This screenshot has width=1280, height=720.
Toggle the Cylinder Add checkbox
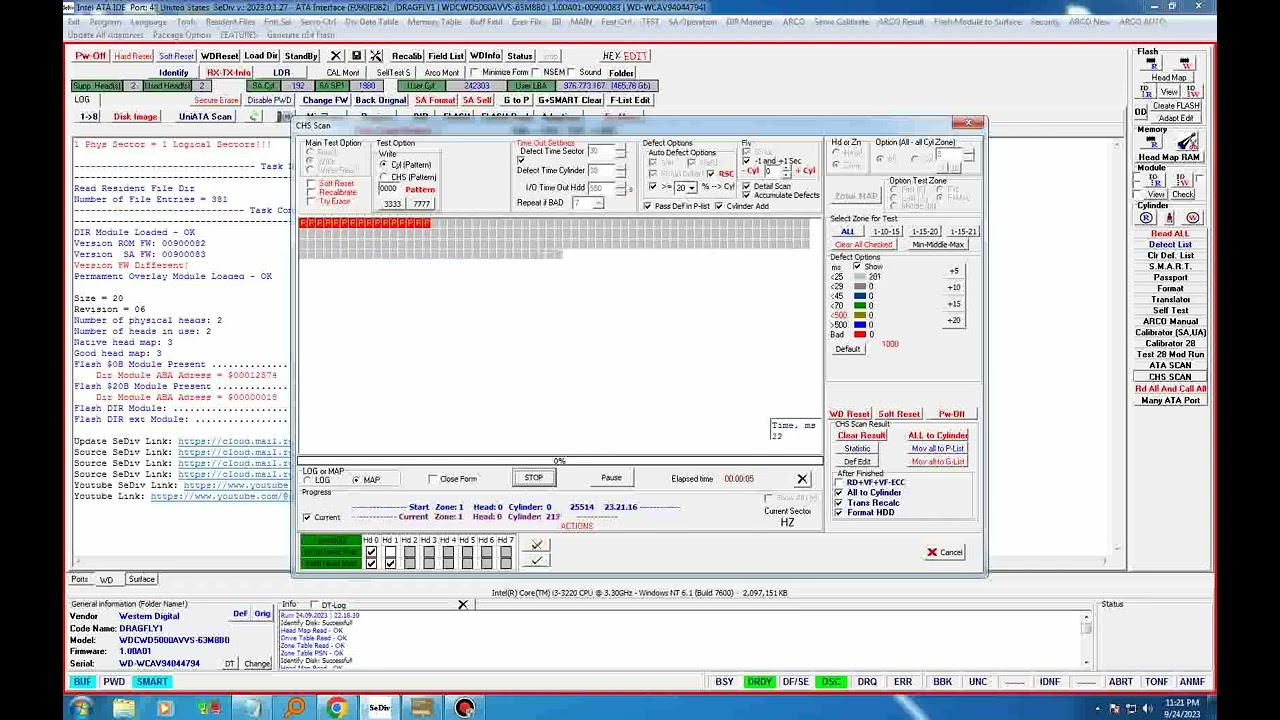click(x=719, y=206)
